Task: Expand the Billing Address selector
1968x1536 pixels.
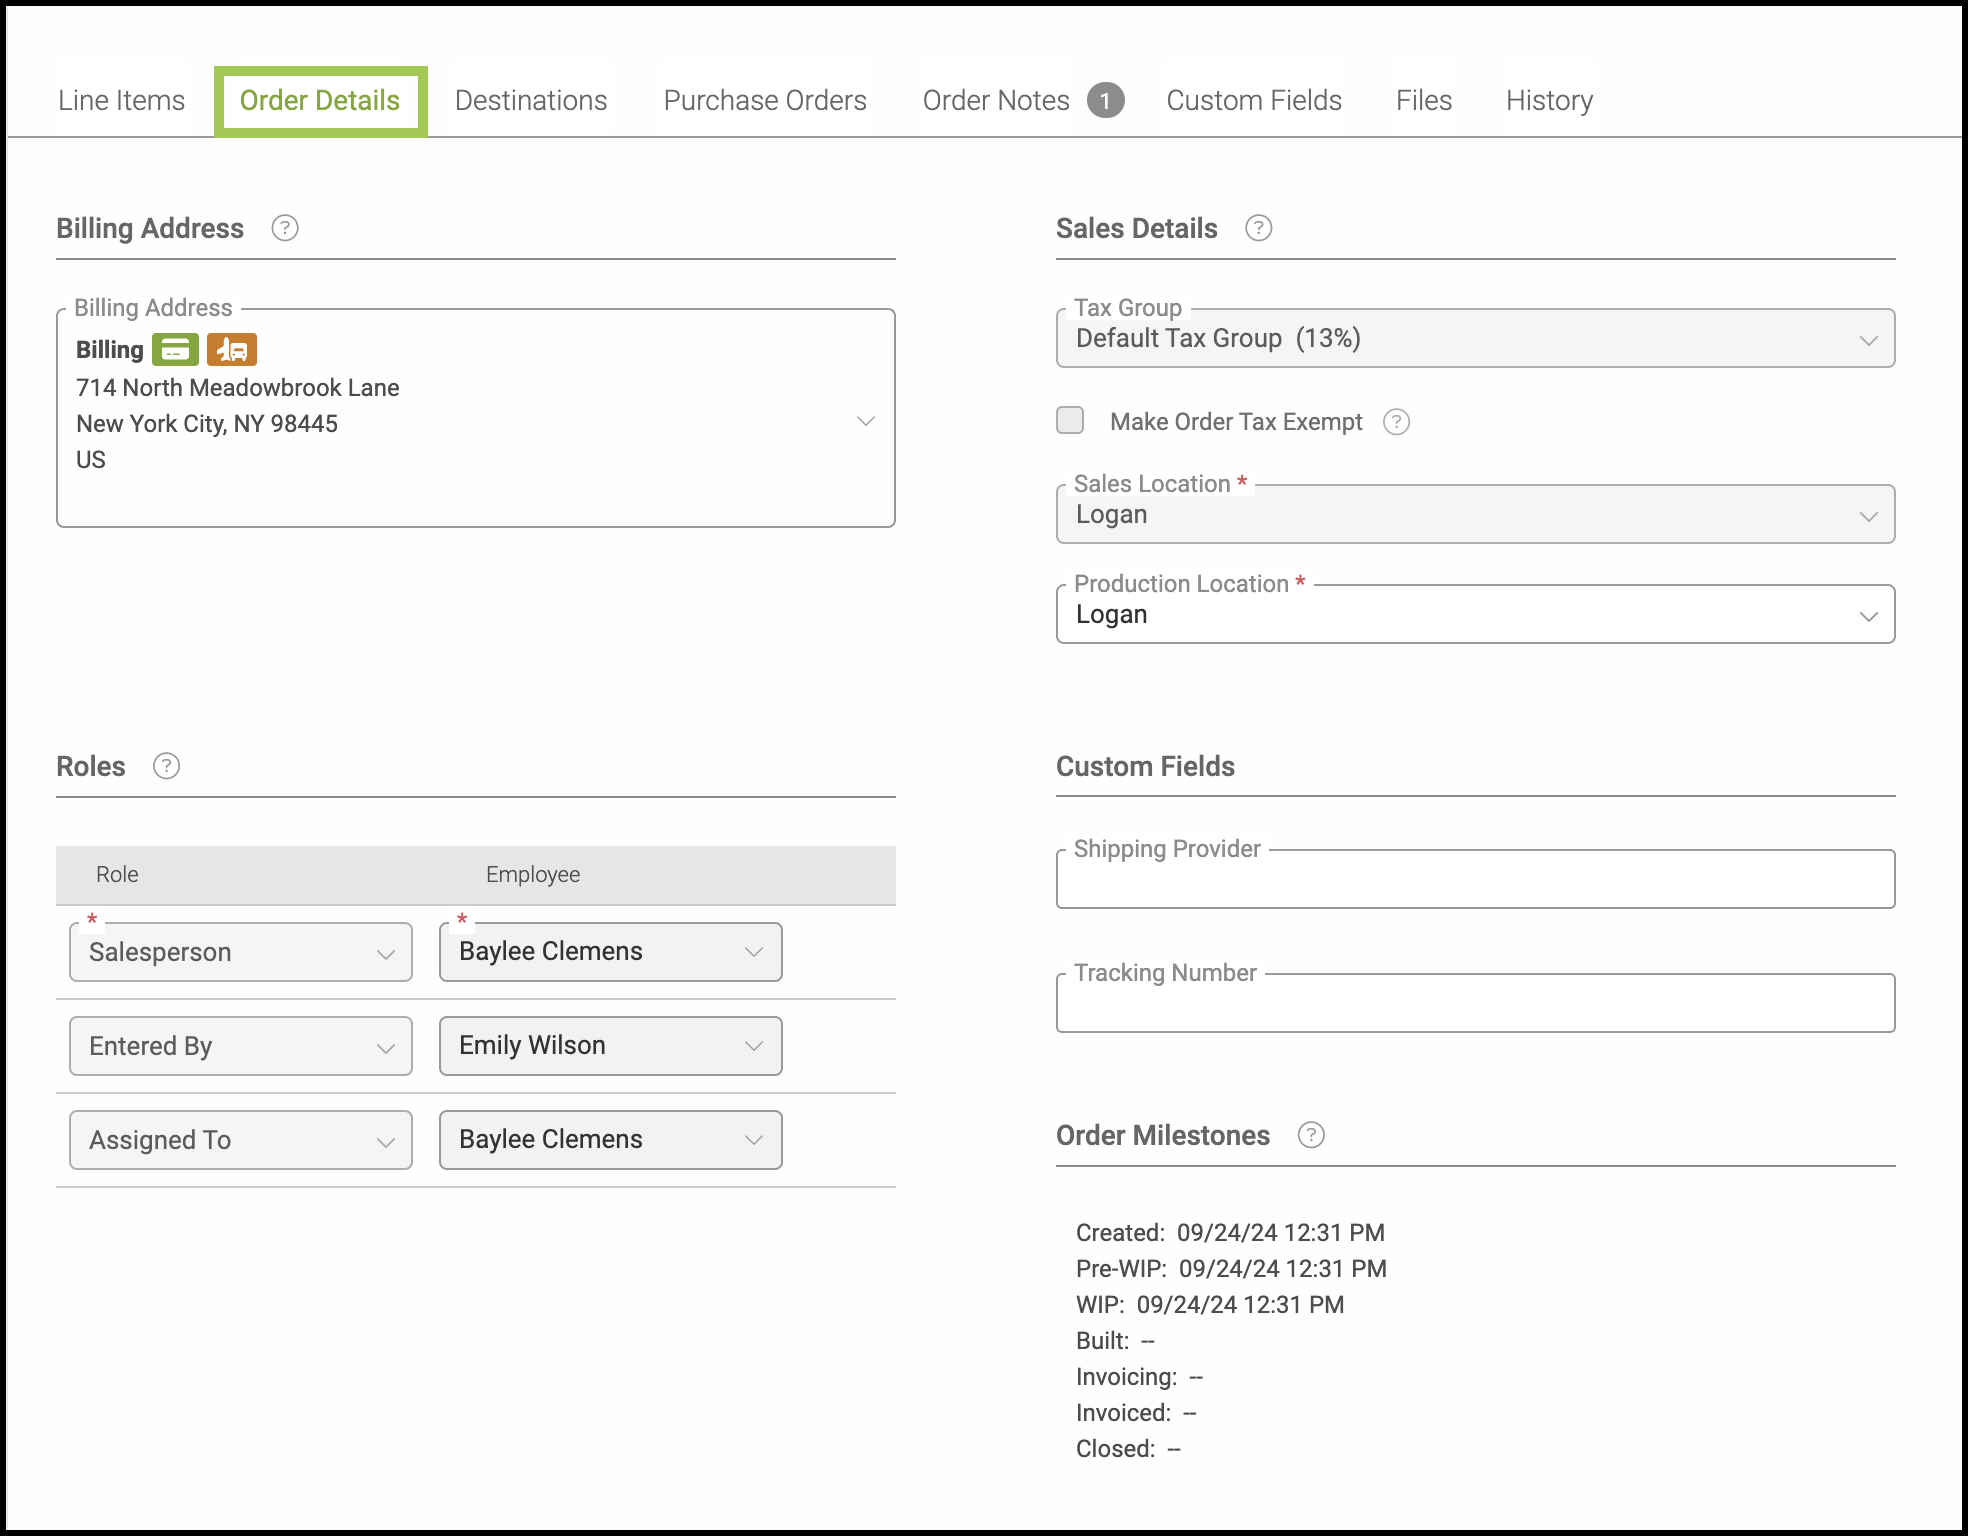Action: pyautogui.click(x=865, y=421)
